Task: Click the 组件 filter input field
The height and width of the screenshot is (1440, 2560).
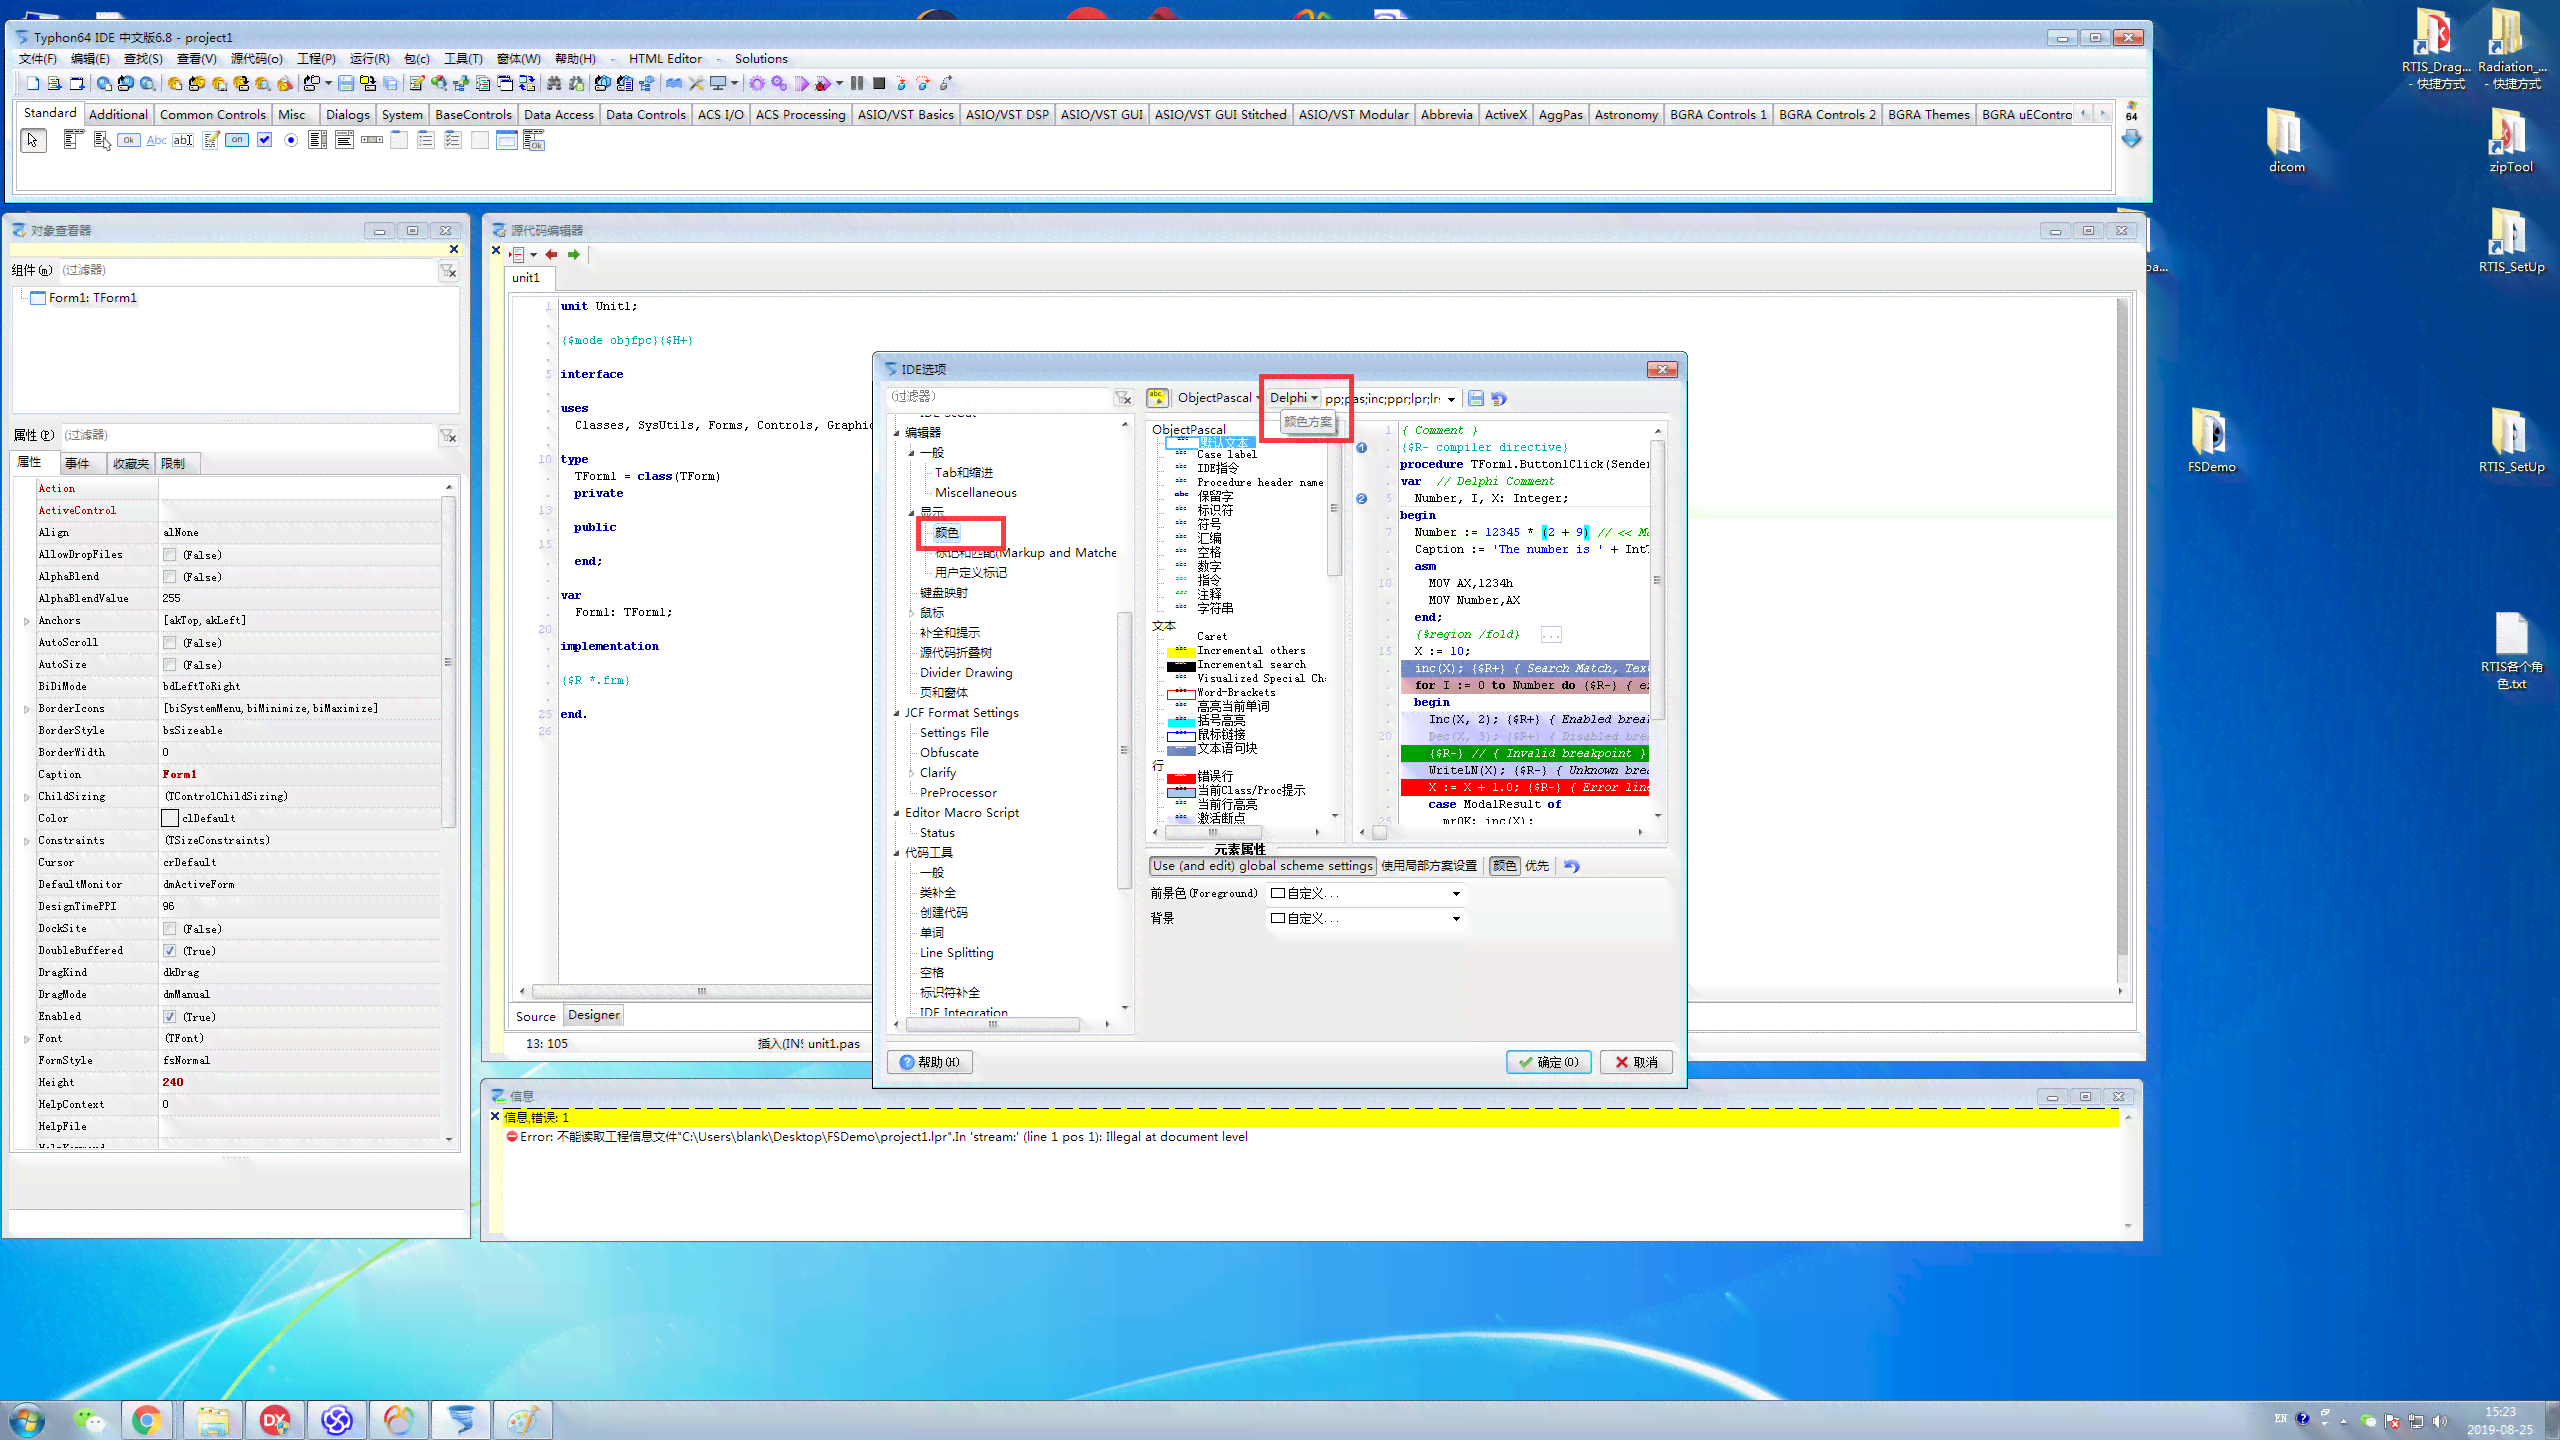Action: [x=246, y=270]
